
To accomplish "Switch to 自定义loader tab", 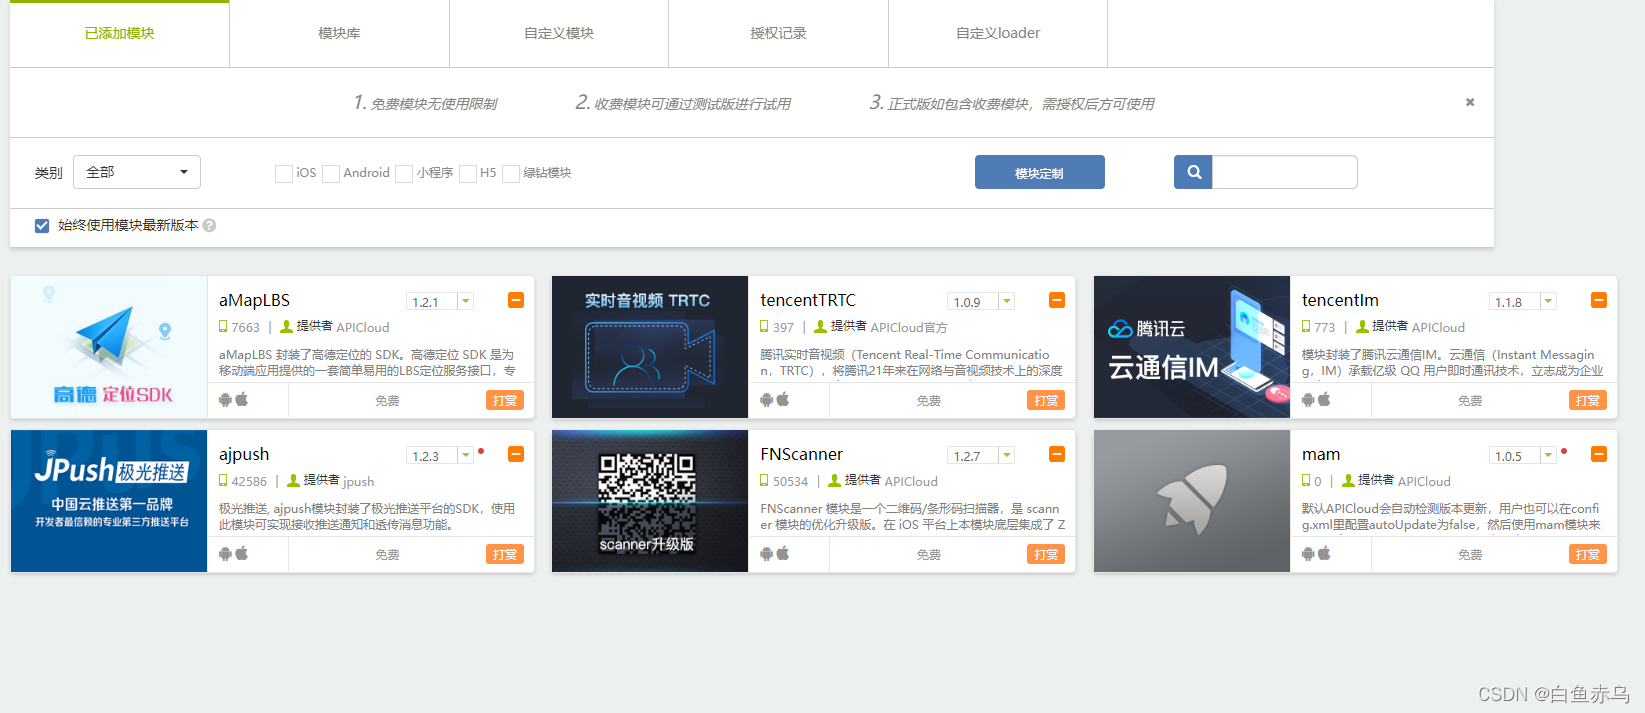I will (998, 34).
